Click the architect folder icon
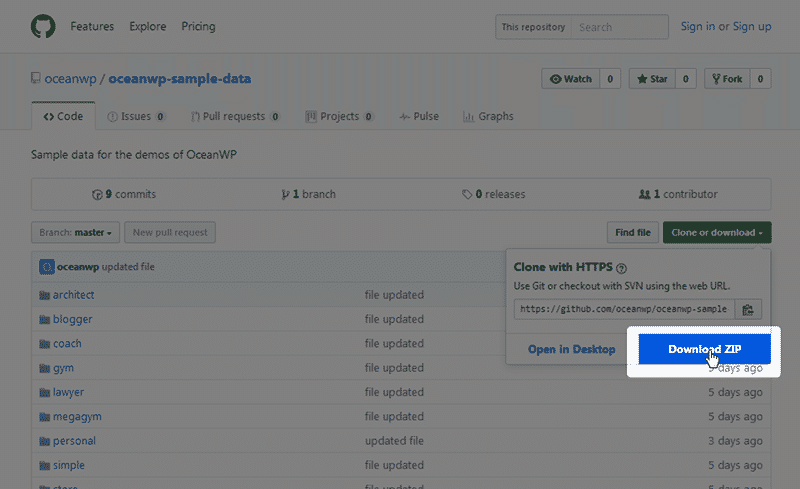This screenshot has height=489, width=800. (44, 295)
